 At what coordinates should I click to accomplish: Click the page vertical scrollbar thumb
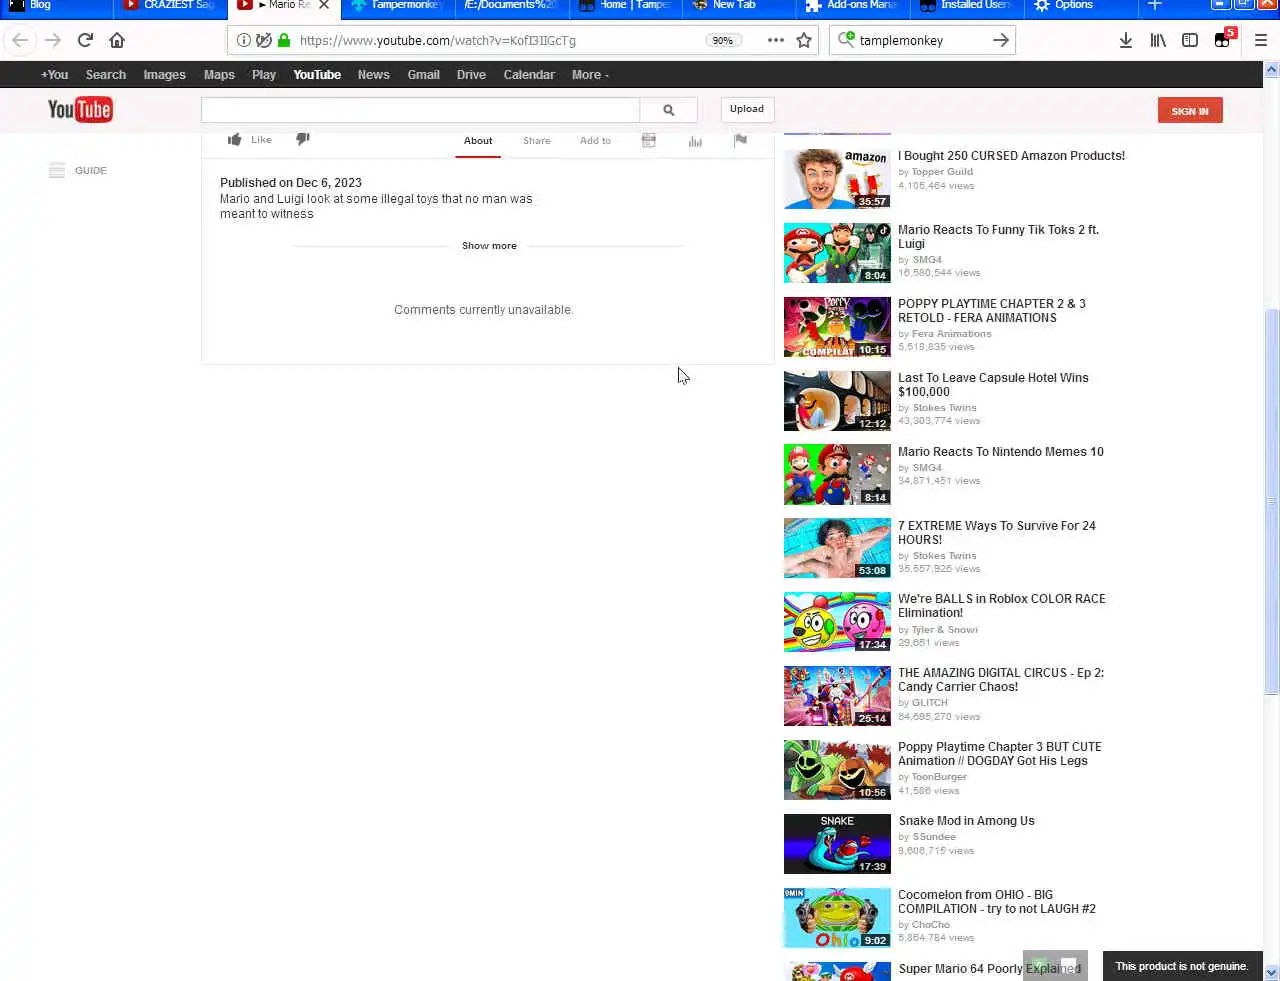[1272, 500]
